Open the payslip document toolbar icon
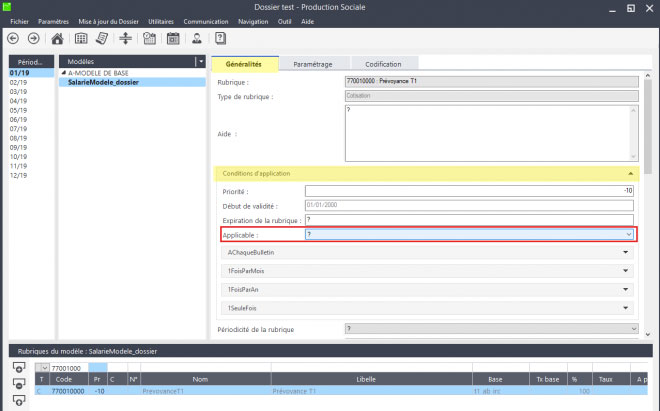This screenshot has width=660, height=411. click(102, 39)
